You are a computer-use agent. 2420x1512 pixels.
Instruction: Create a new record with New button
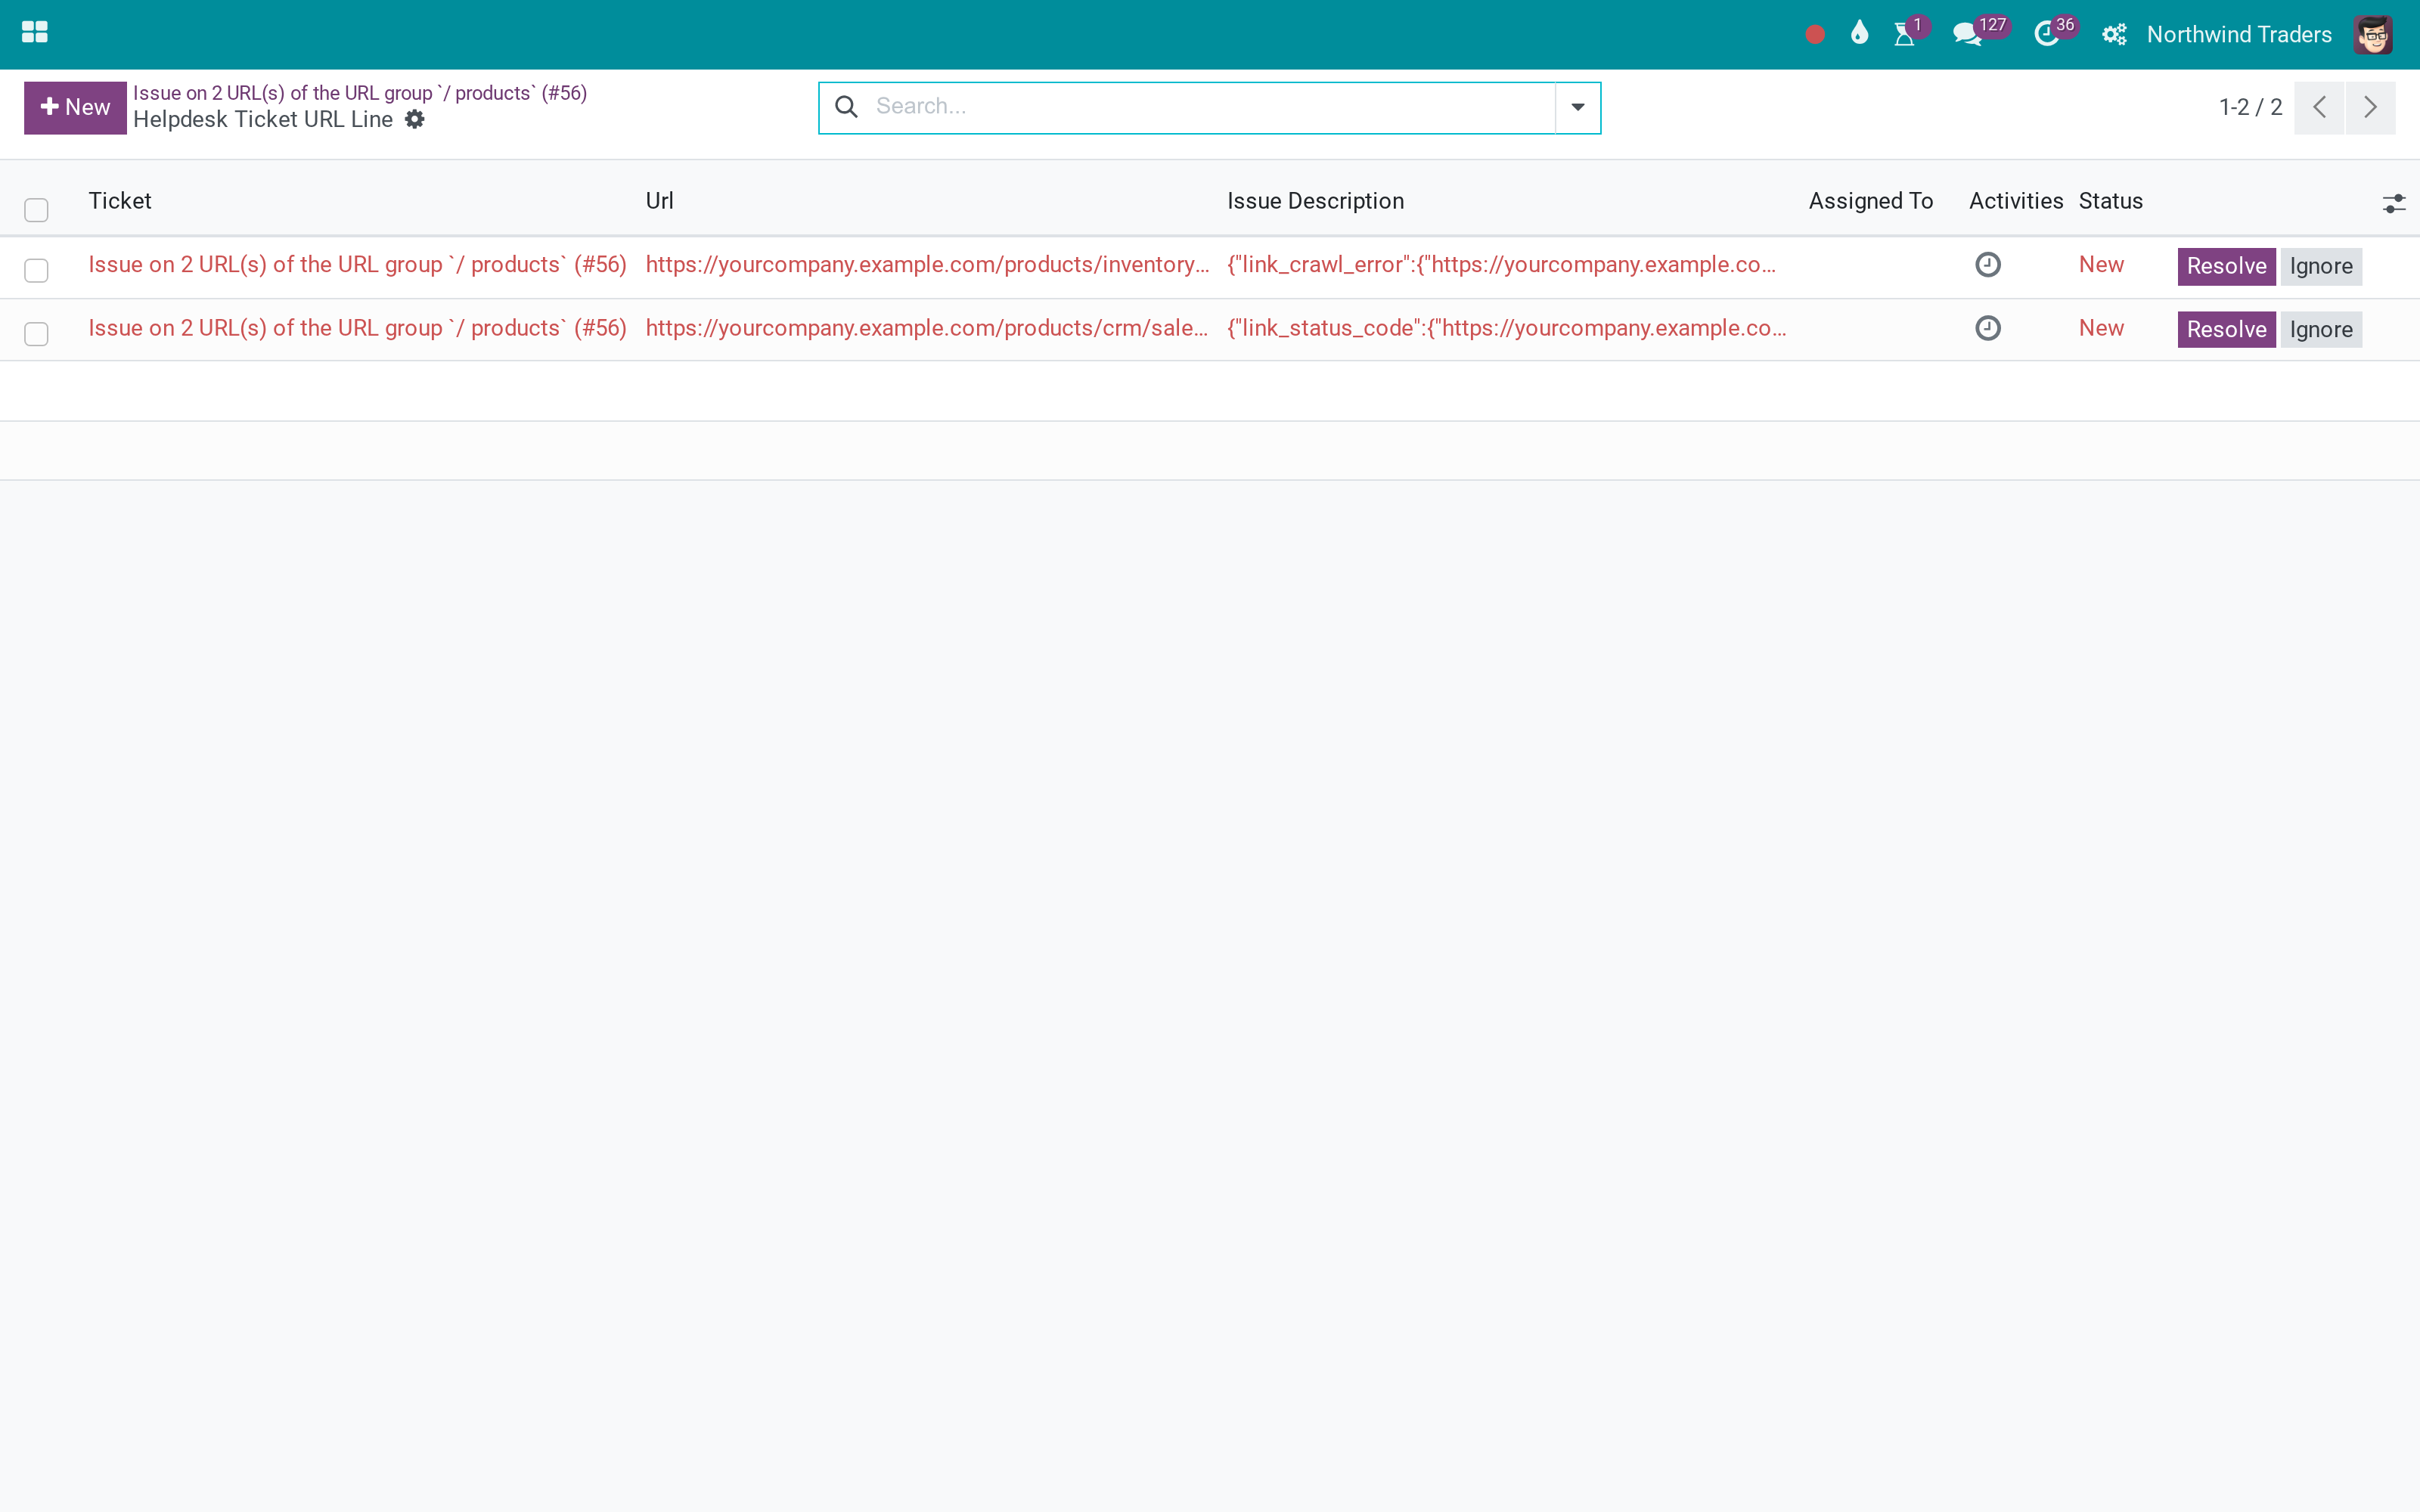tap(75, 107)
